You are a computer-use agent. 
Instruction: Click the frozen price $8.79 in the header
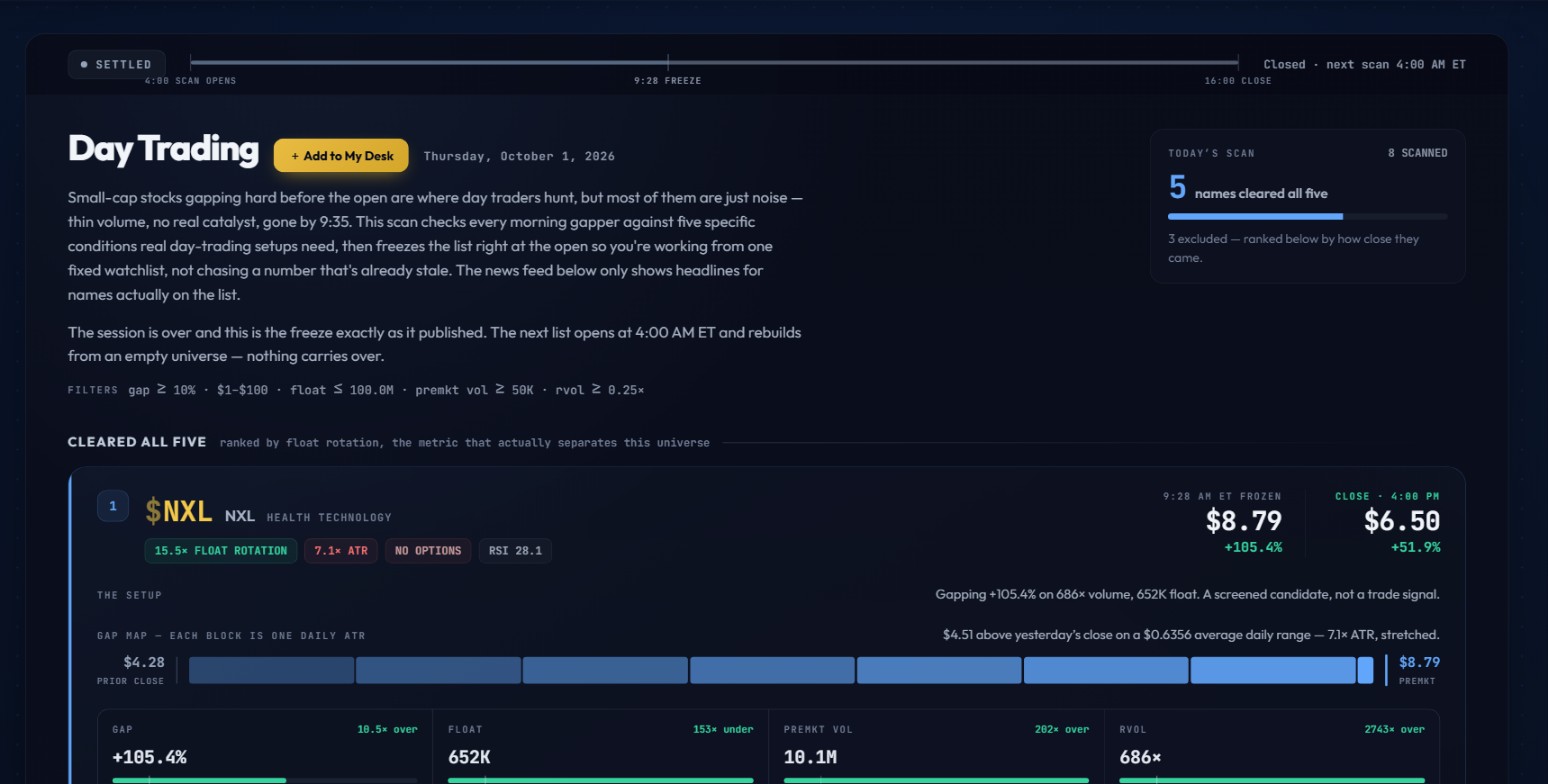click(1243, 521)
